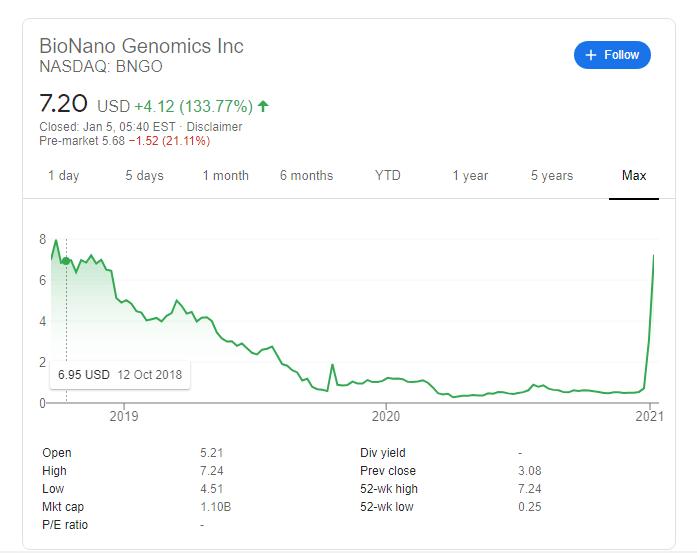The height and width of the screenshot is (553, 697).
Task: Open the 5 years chart range
Action: tap(551, 175)
